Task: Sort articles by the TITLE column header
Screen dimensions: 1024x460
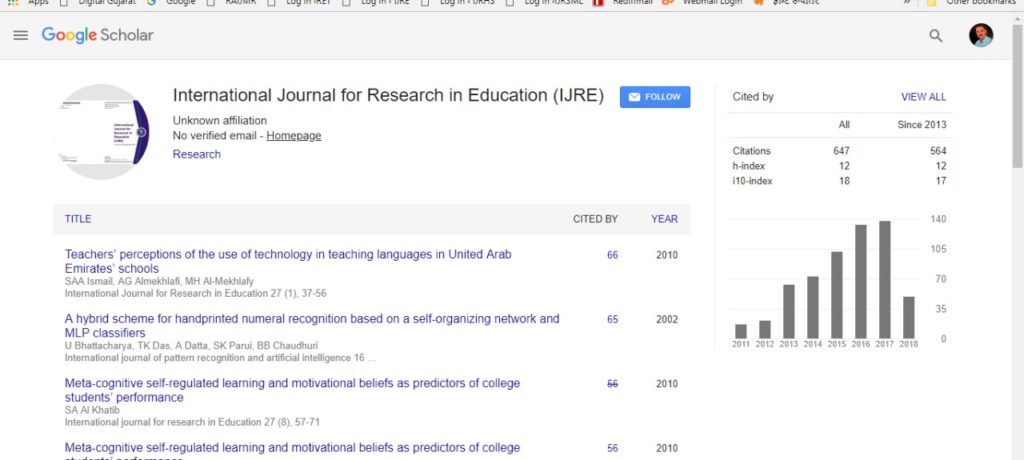Action: 78,219
